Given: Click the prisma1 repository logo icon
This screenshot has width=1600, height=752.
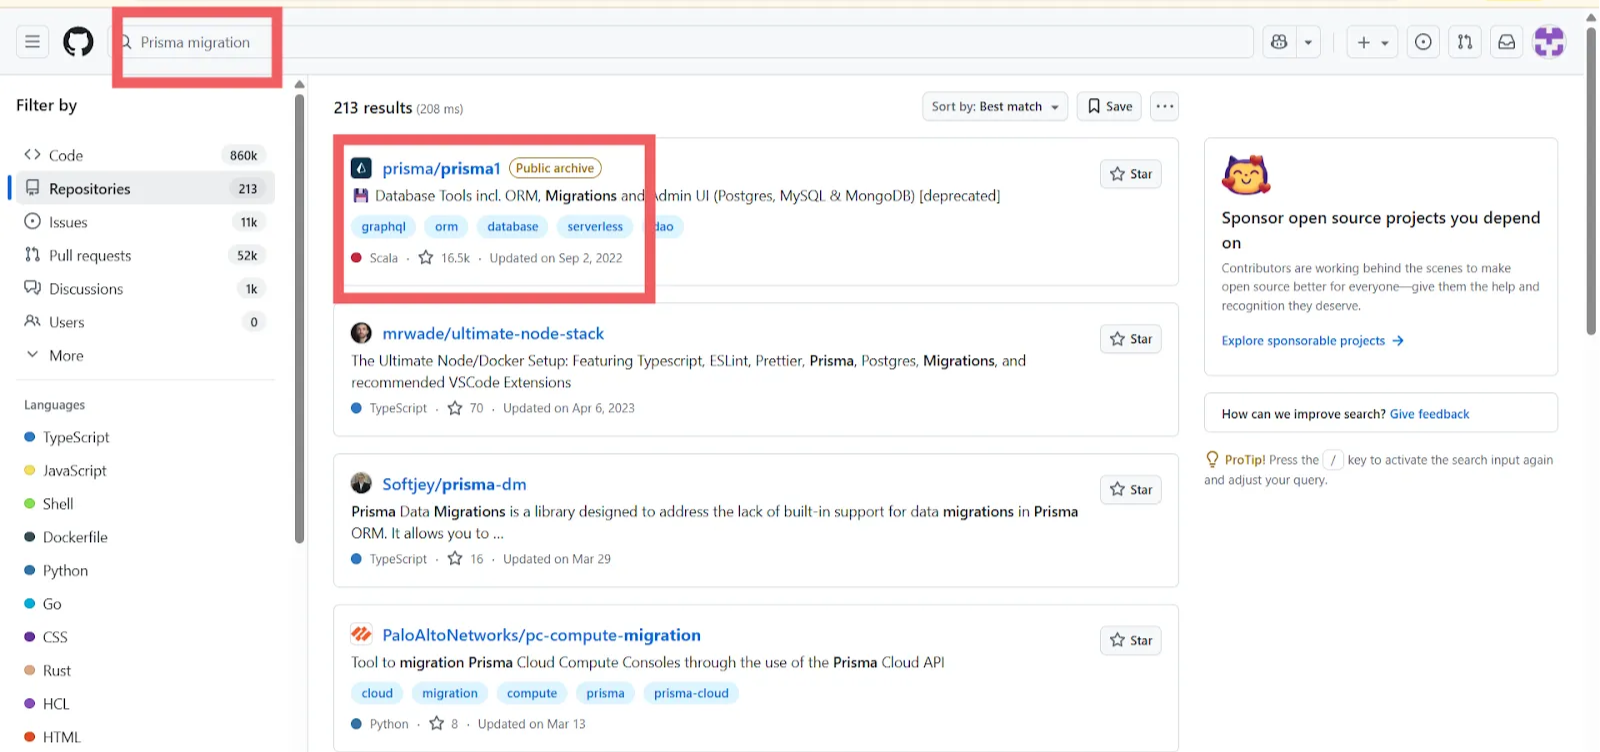Looking at the screenshot, I should [x=361, y=168].
